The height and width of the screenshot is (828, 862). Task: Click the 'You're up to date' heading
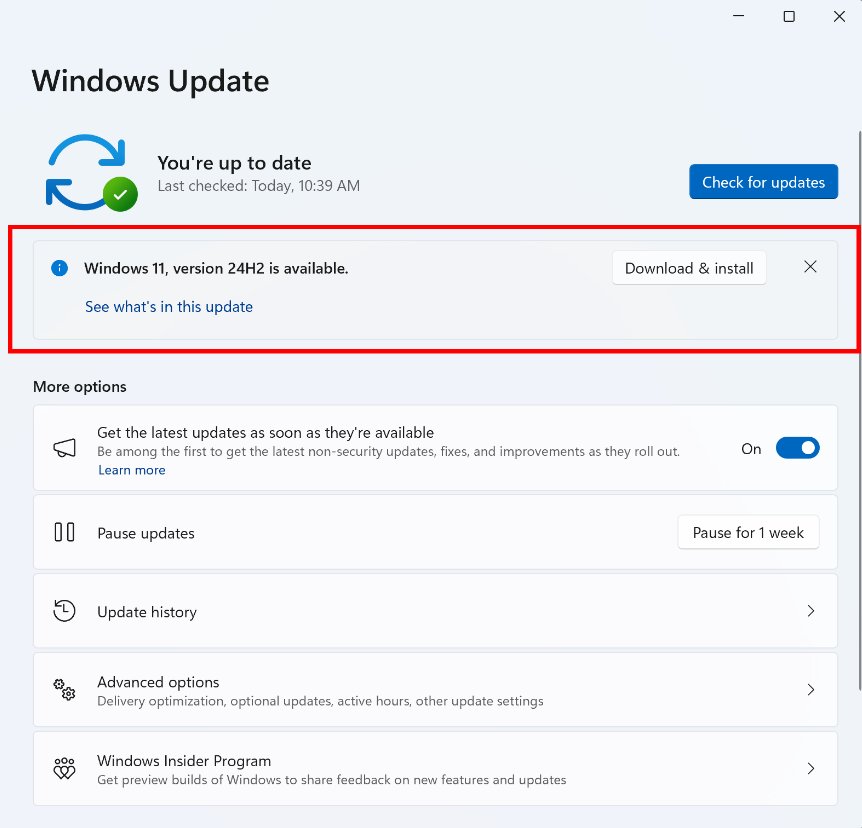[x=234, y=163]
